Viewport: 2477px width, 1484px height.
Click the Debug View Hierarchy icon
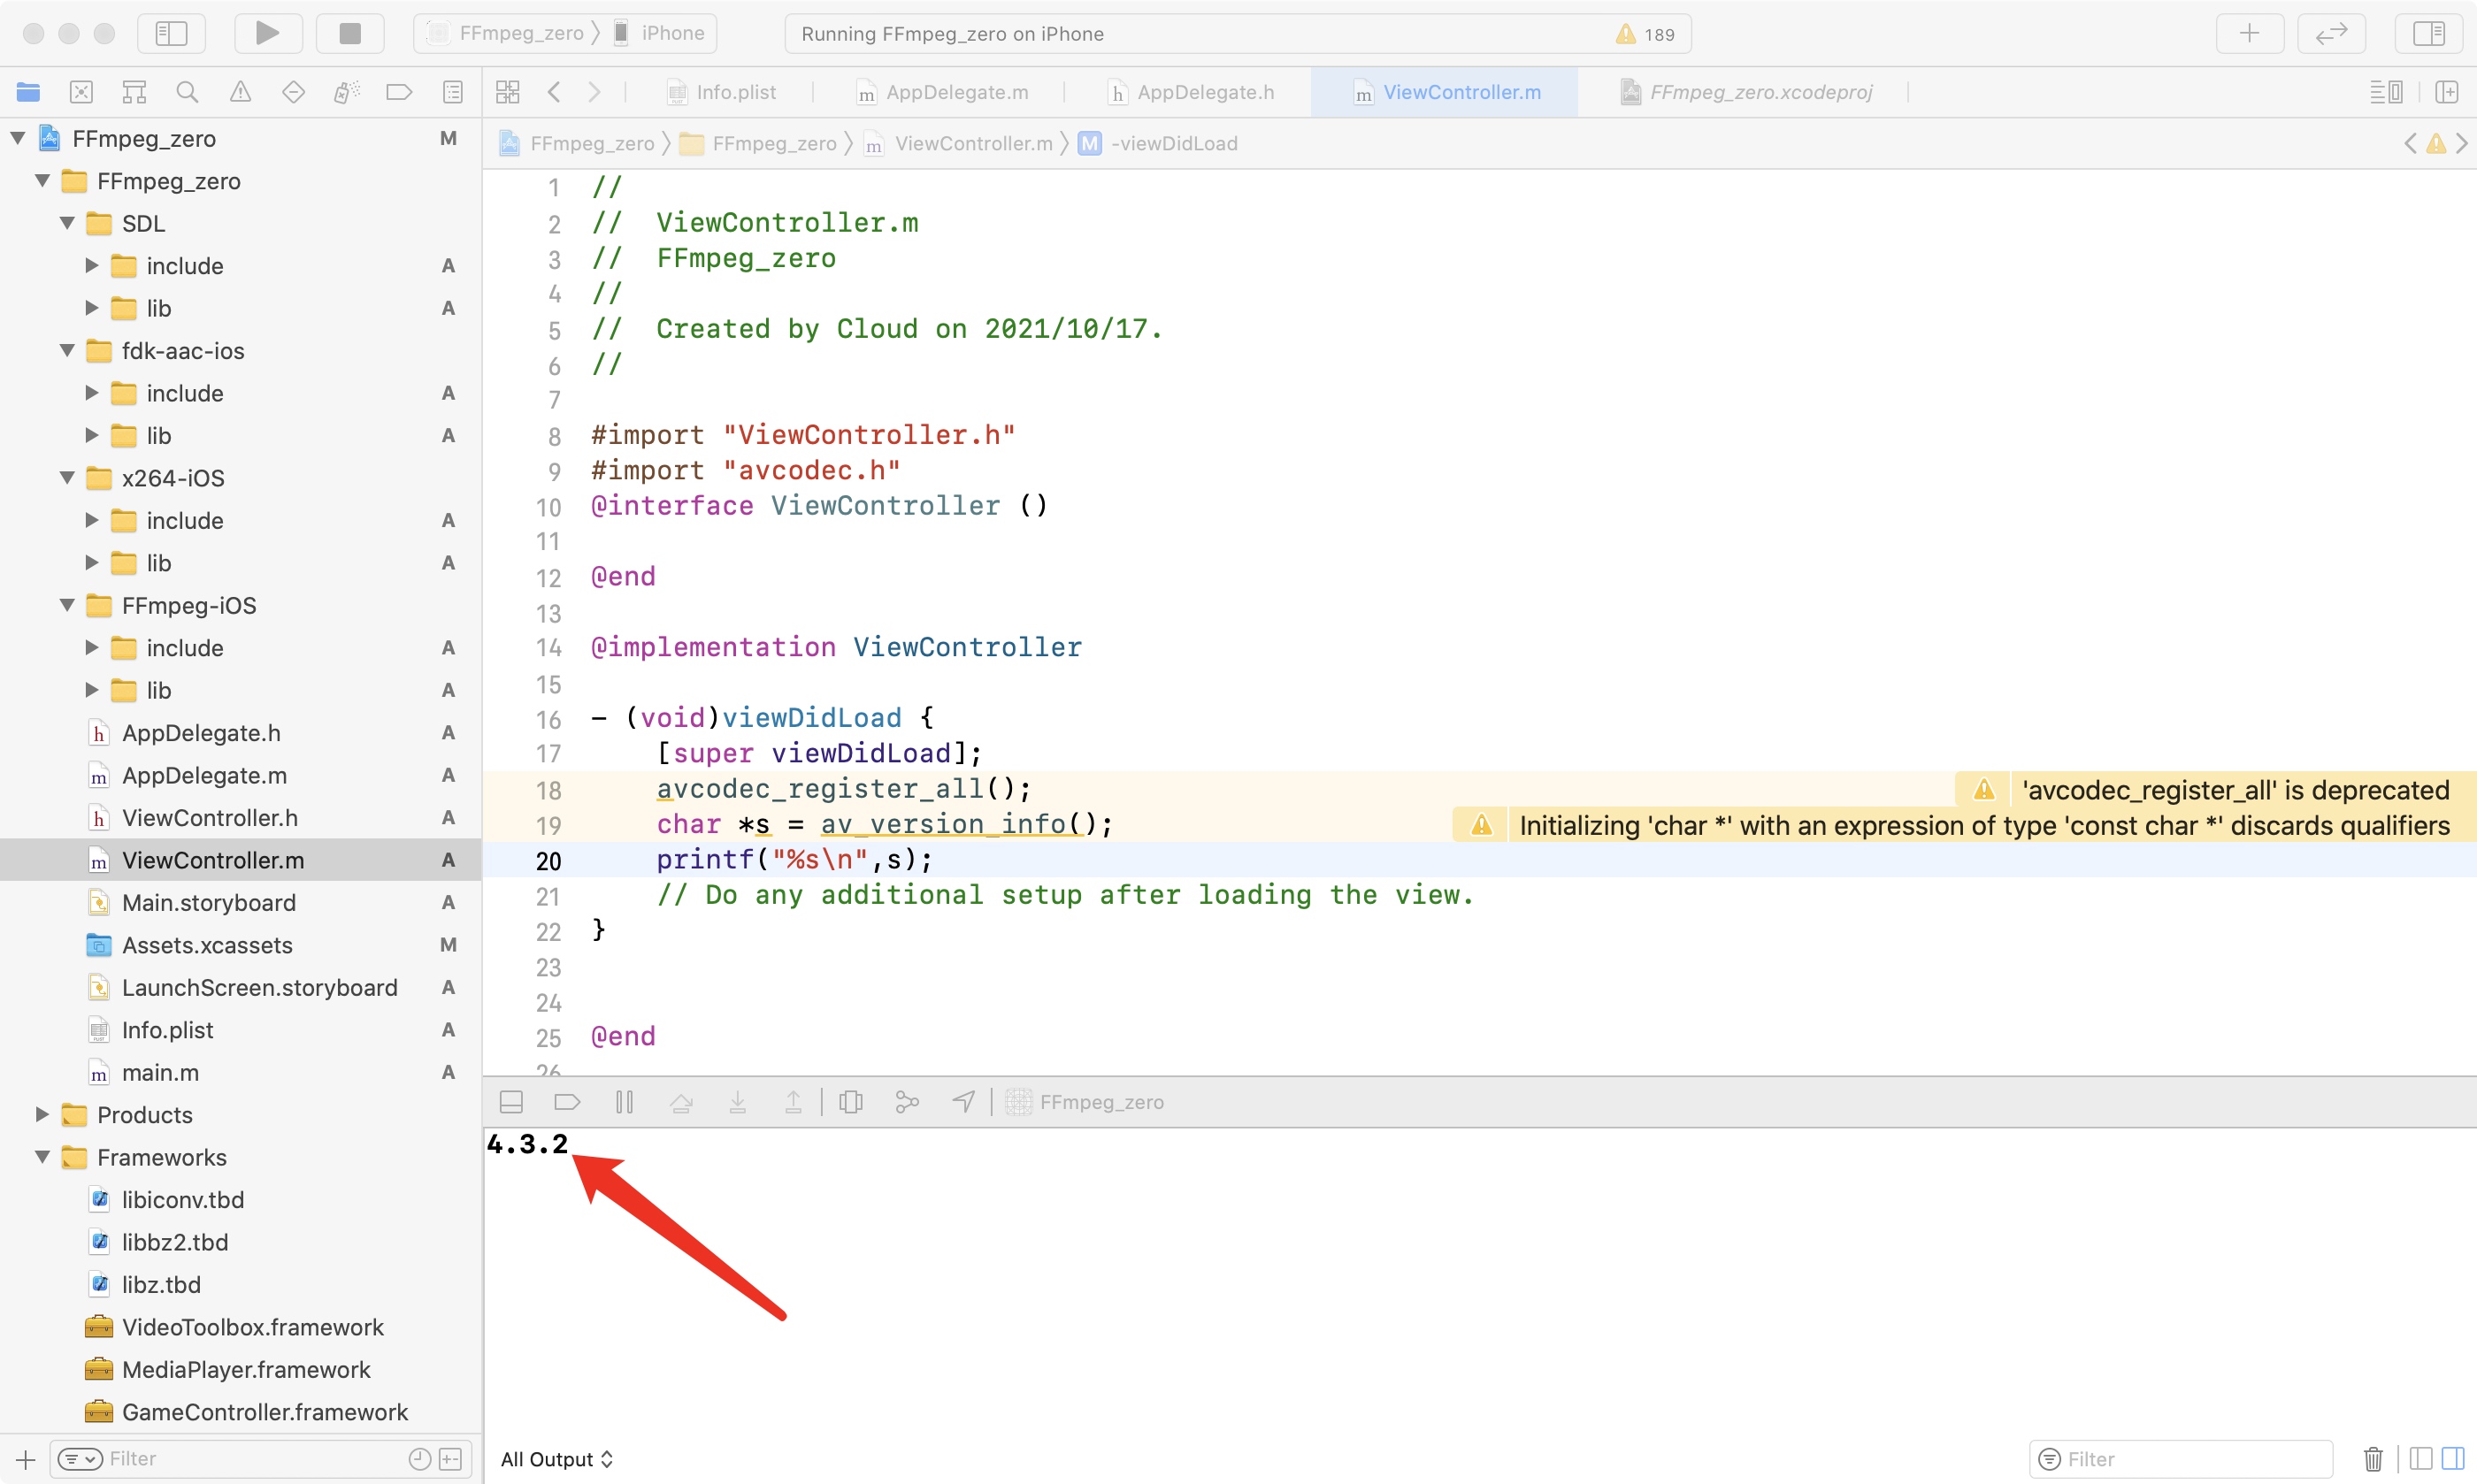(851, 1102)
